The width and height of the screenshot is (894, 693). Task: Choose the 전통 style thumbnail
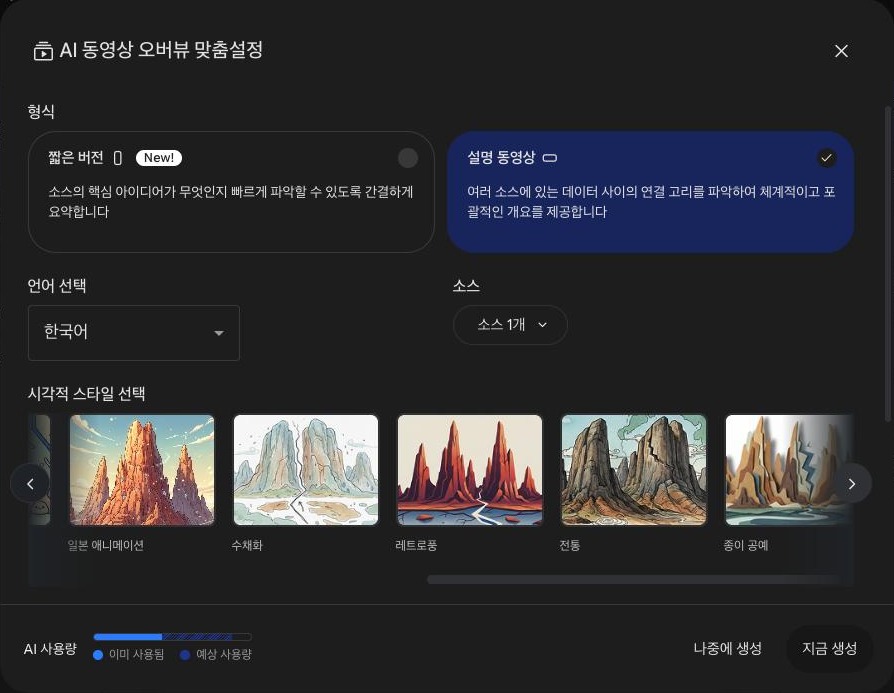pyautogui.click(x=633, y=470)
